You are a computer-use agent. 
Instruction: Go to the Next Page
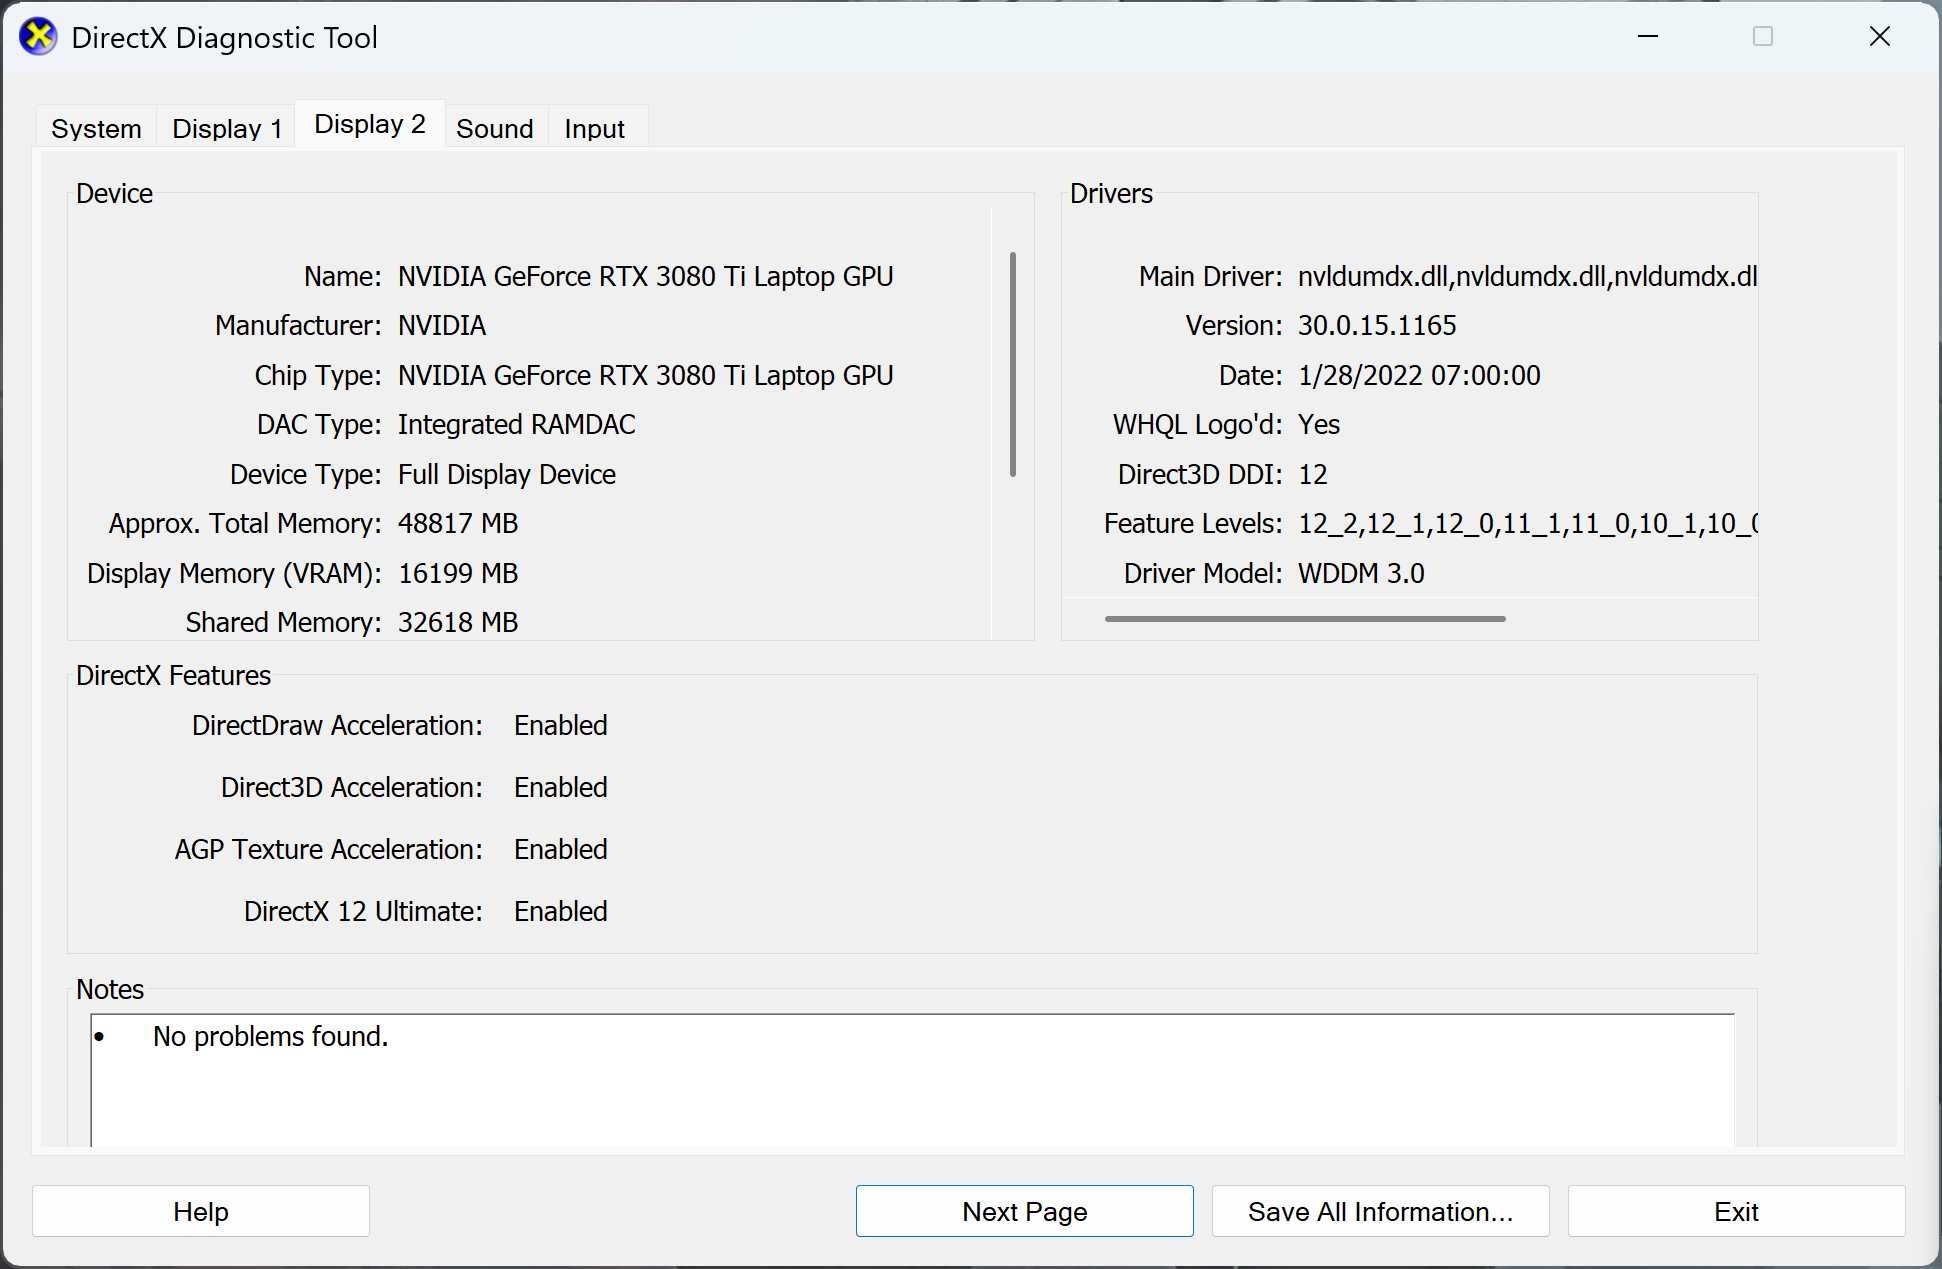point(1024,1211)
